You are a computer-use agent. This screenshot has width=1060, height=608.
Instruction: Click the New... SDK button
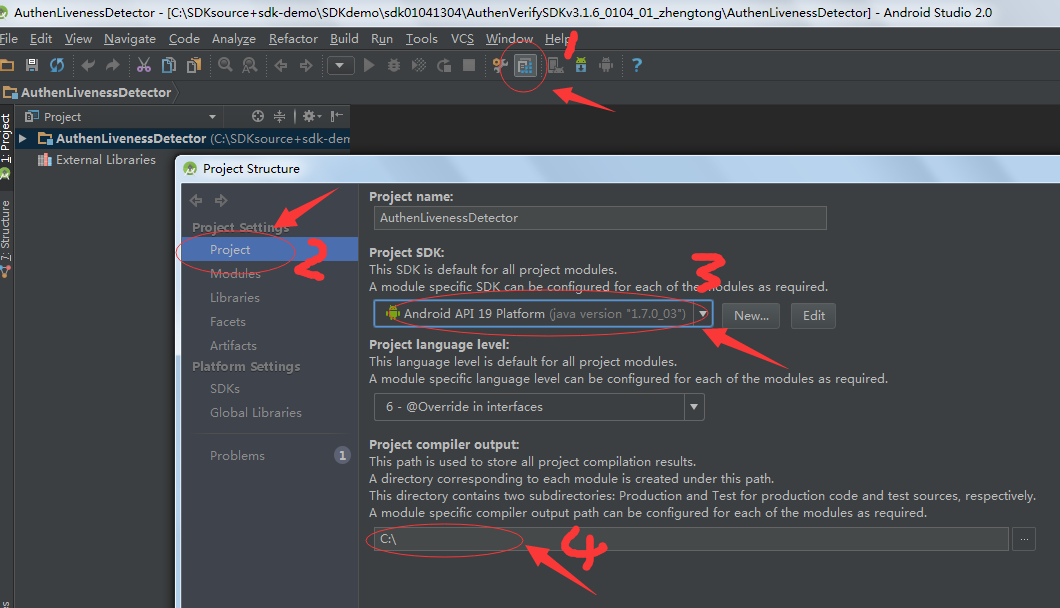pyautogui.click(x=751, y=316)
